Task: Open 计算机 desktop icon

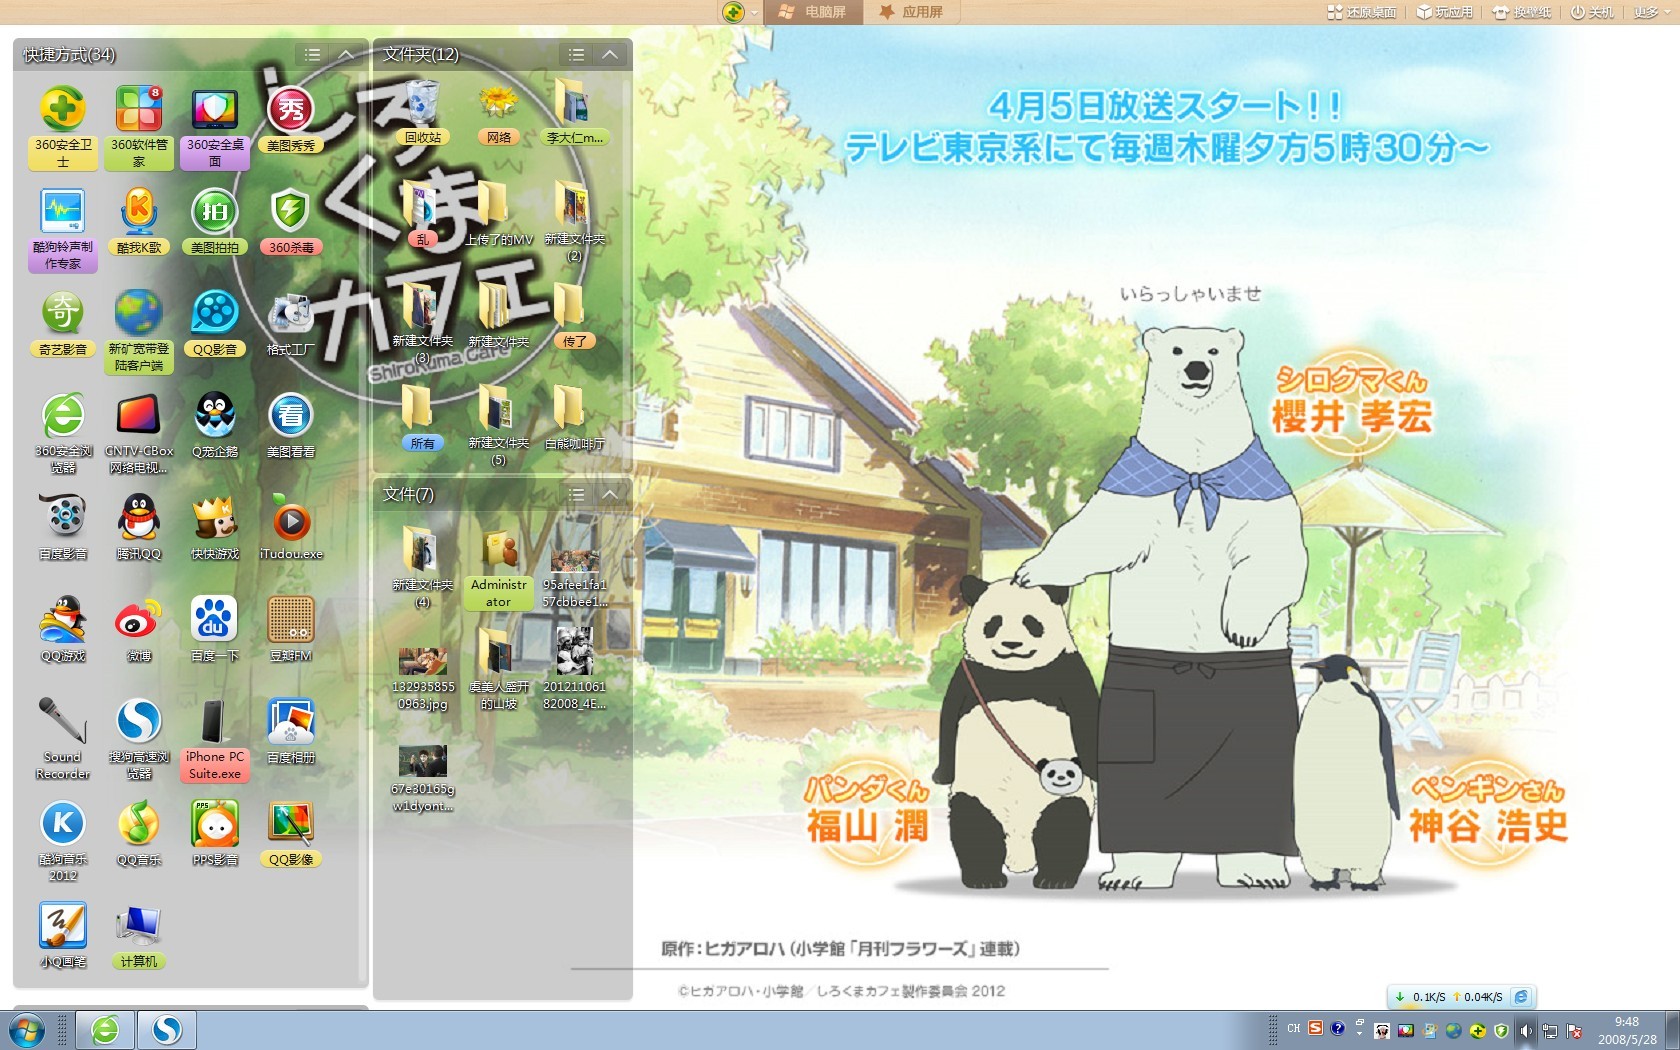Action: point(139,935)
